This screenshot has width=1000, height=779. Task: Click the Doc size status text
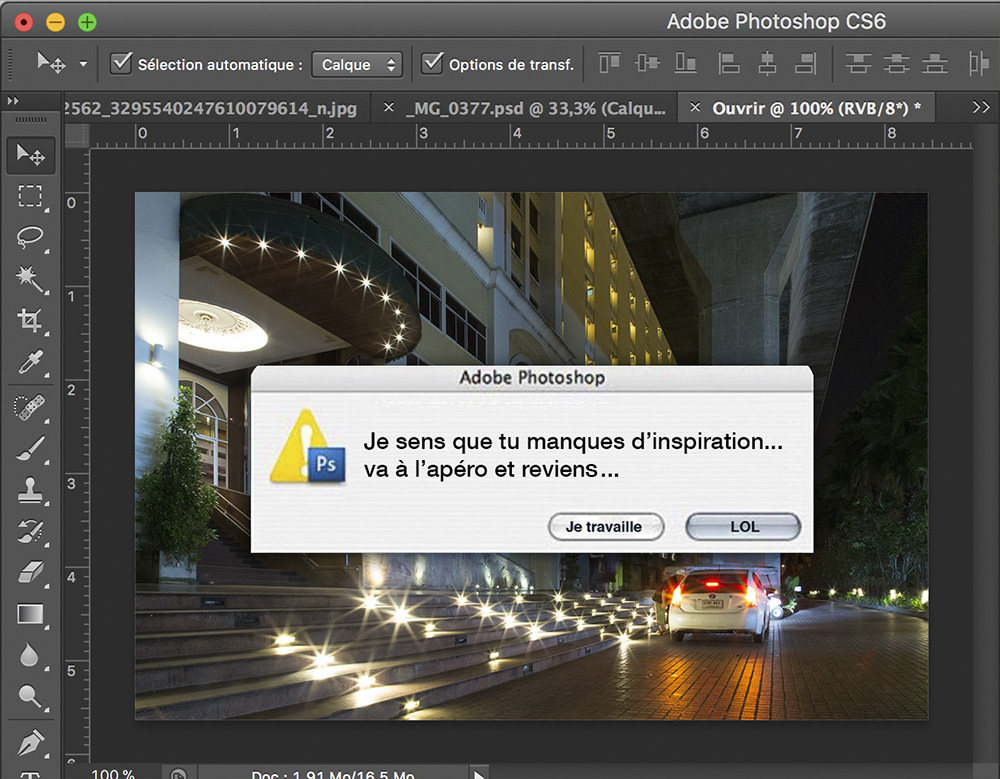pos(333,775)
